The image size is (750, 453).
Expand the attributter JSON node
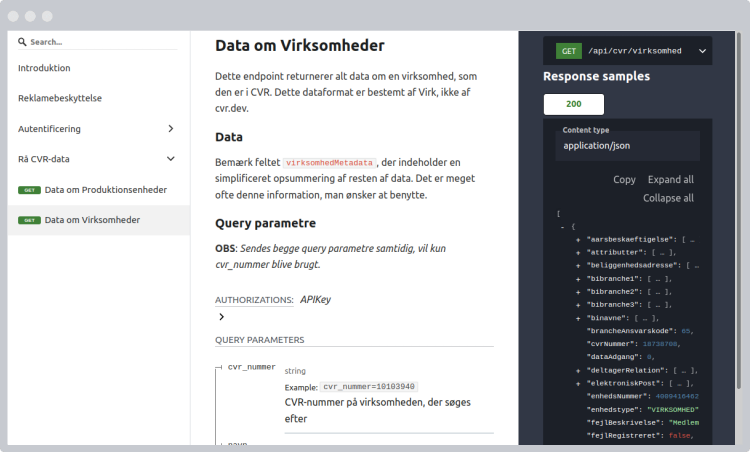pos(578,253)
